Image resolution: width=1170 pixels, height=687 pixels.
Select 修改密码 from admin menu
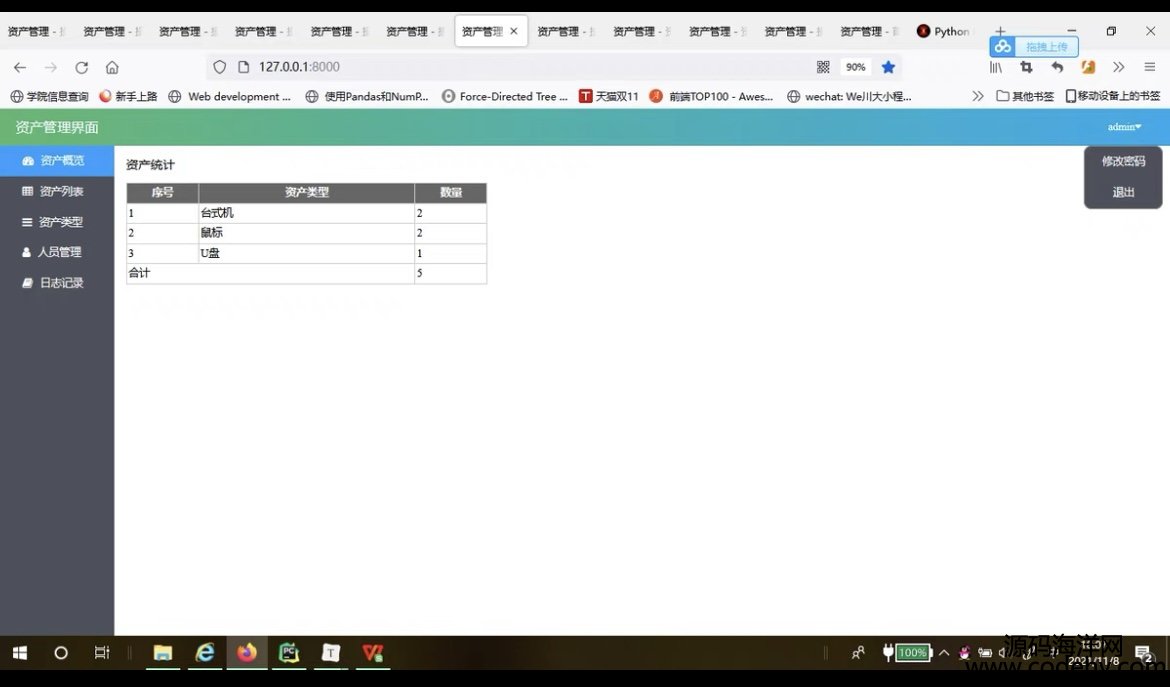(1123, 161)
